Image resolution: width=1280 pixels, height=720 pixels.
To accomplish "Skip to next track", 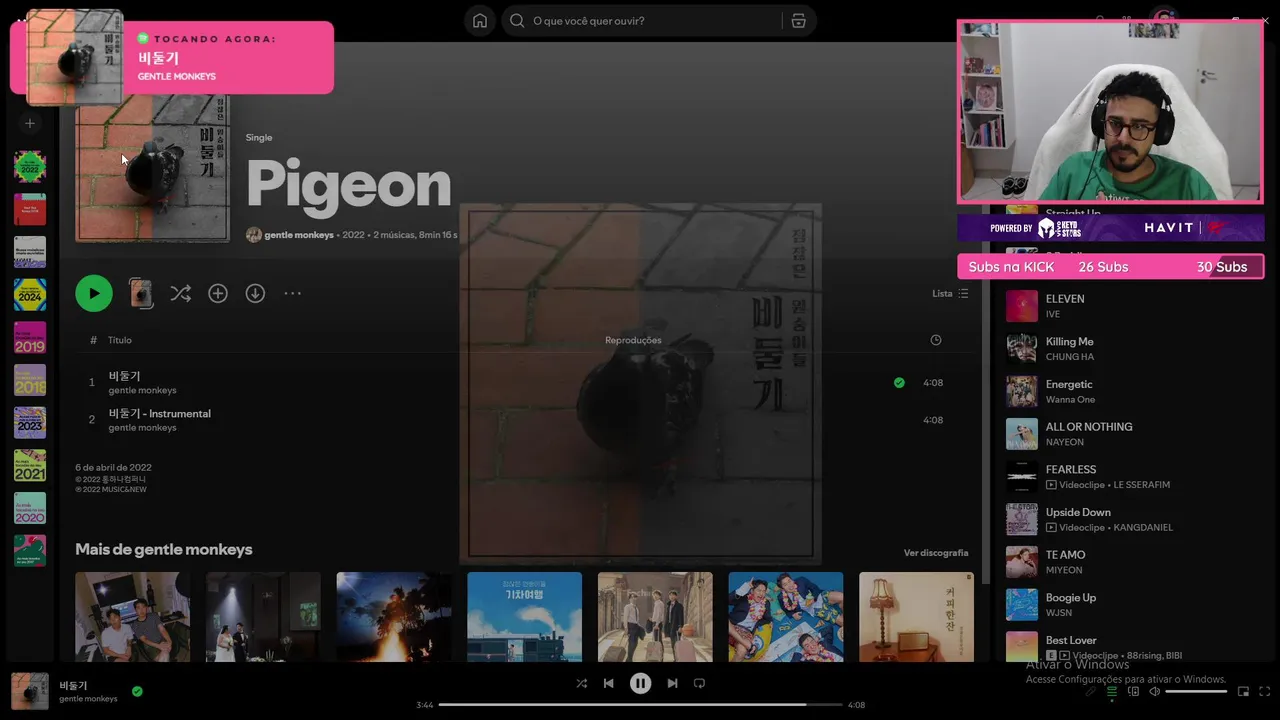I will [x=672, y=683].
